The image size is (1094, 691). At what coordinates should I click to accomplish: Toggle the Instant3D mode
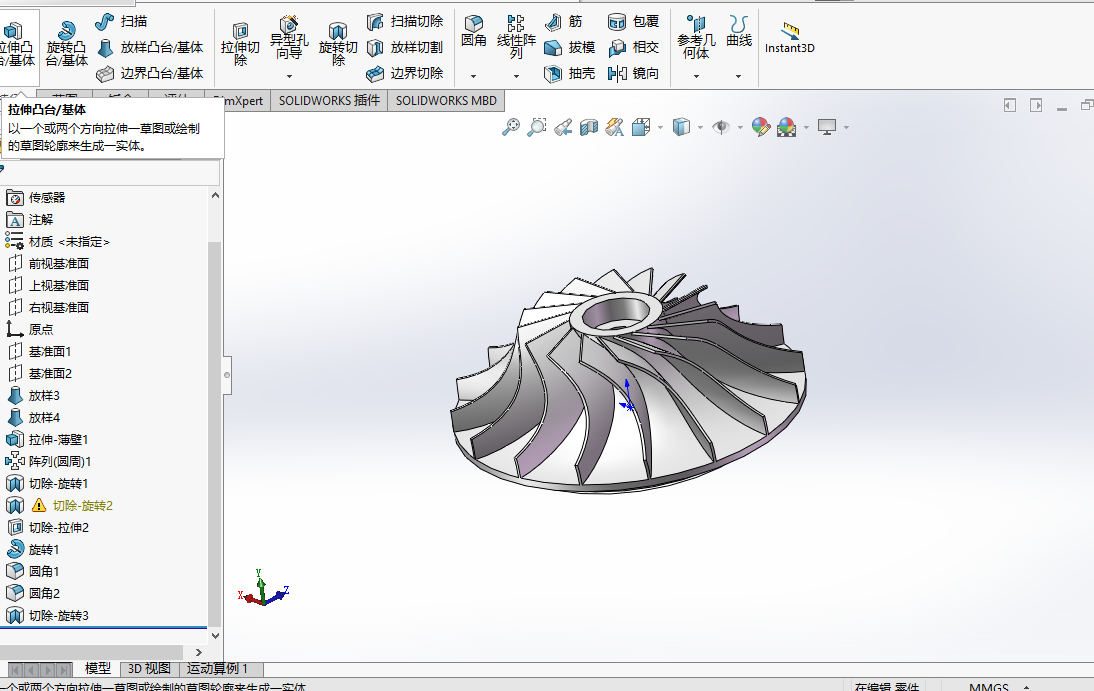tap(789, 37)
